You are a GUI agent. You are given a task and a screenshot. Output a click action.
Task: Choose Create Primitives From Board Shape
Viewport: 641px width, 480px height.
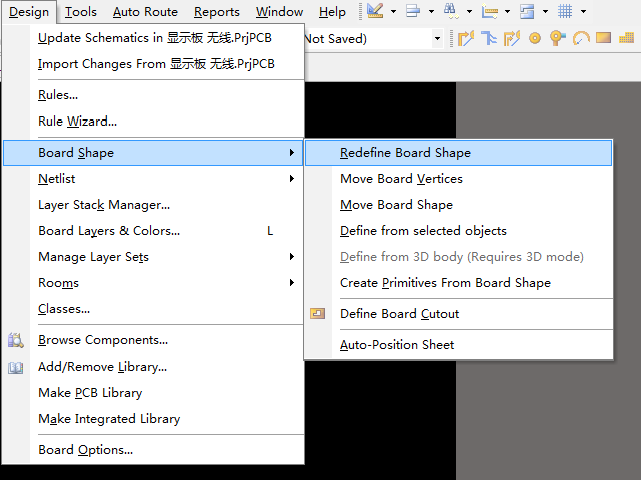tap(458, 283)
